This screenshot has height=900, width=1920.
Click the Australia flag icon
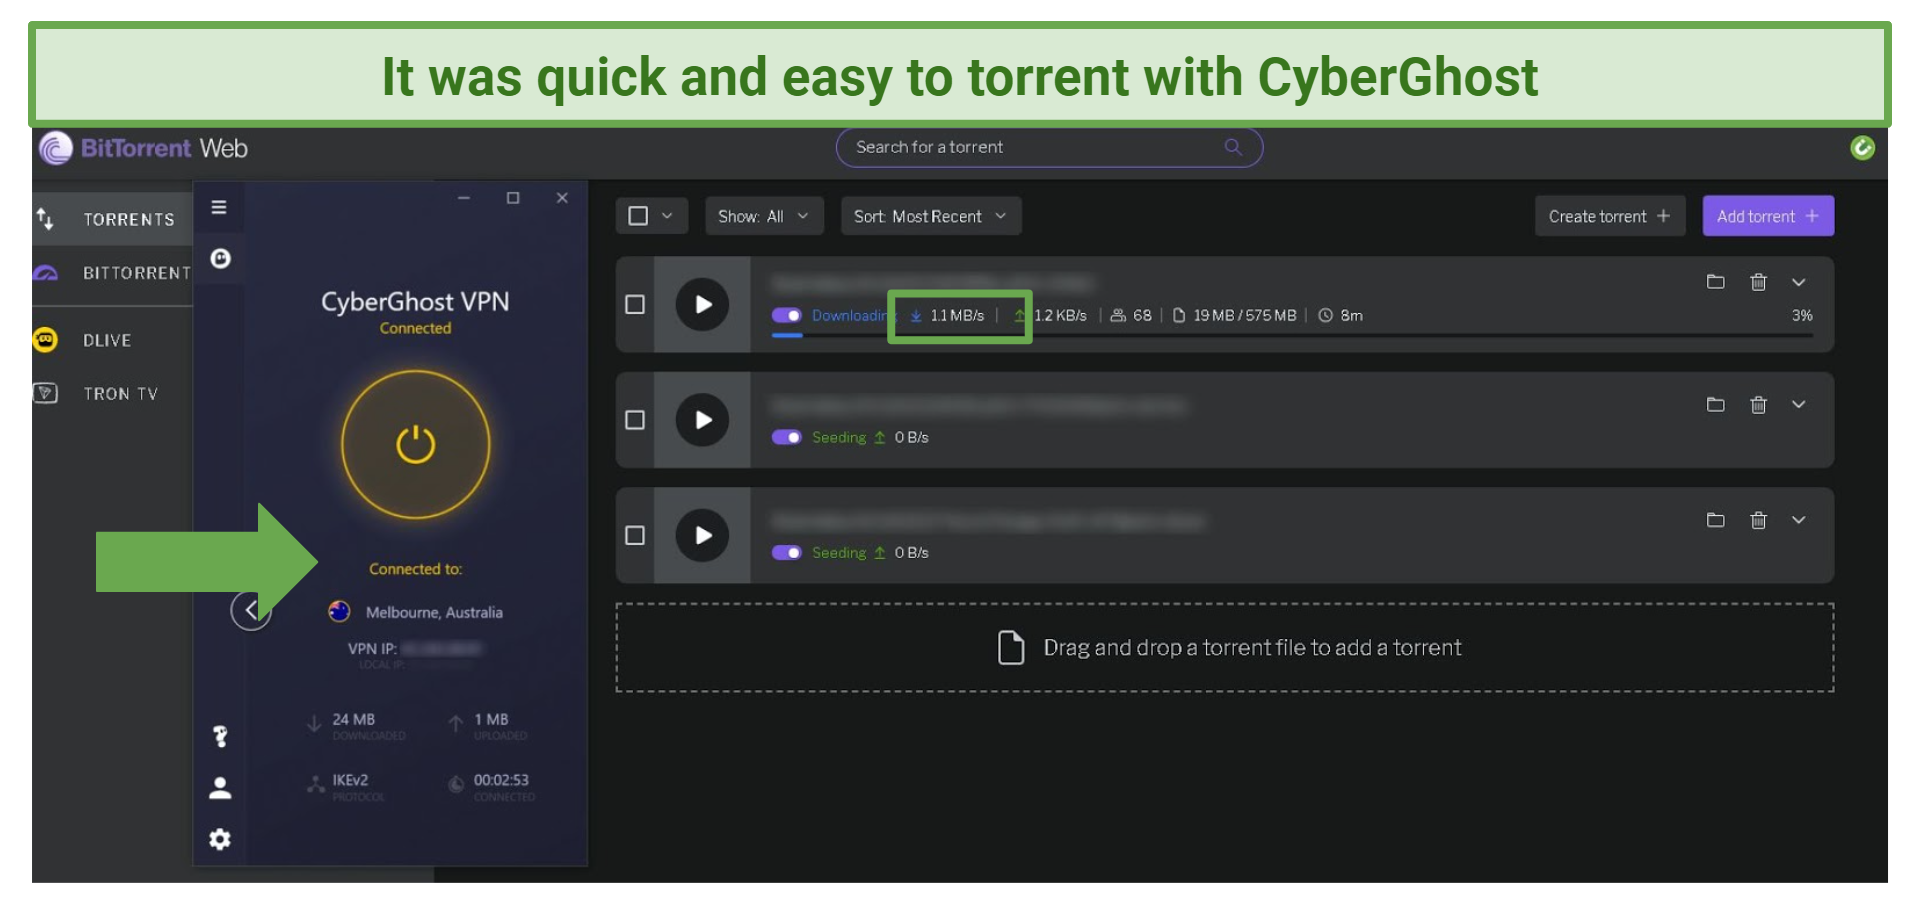click(340, 611)
